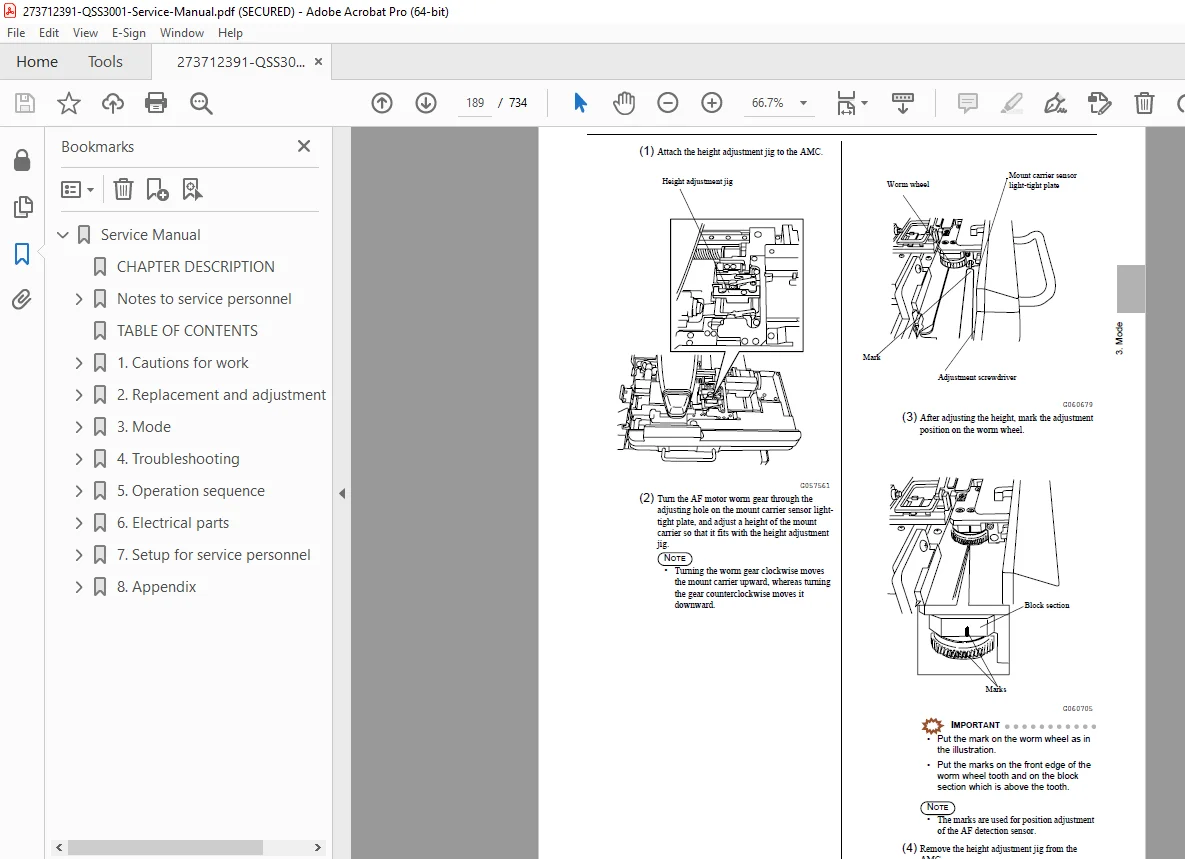1185x859 pixels.
Task: Open the File menu
Action: point(16,32)
